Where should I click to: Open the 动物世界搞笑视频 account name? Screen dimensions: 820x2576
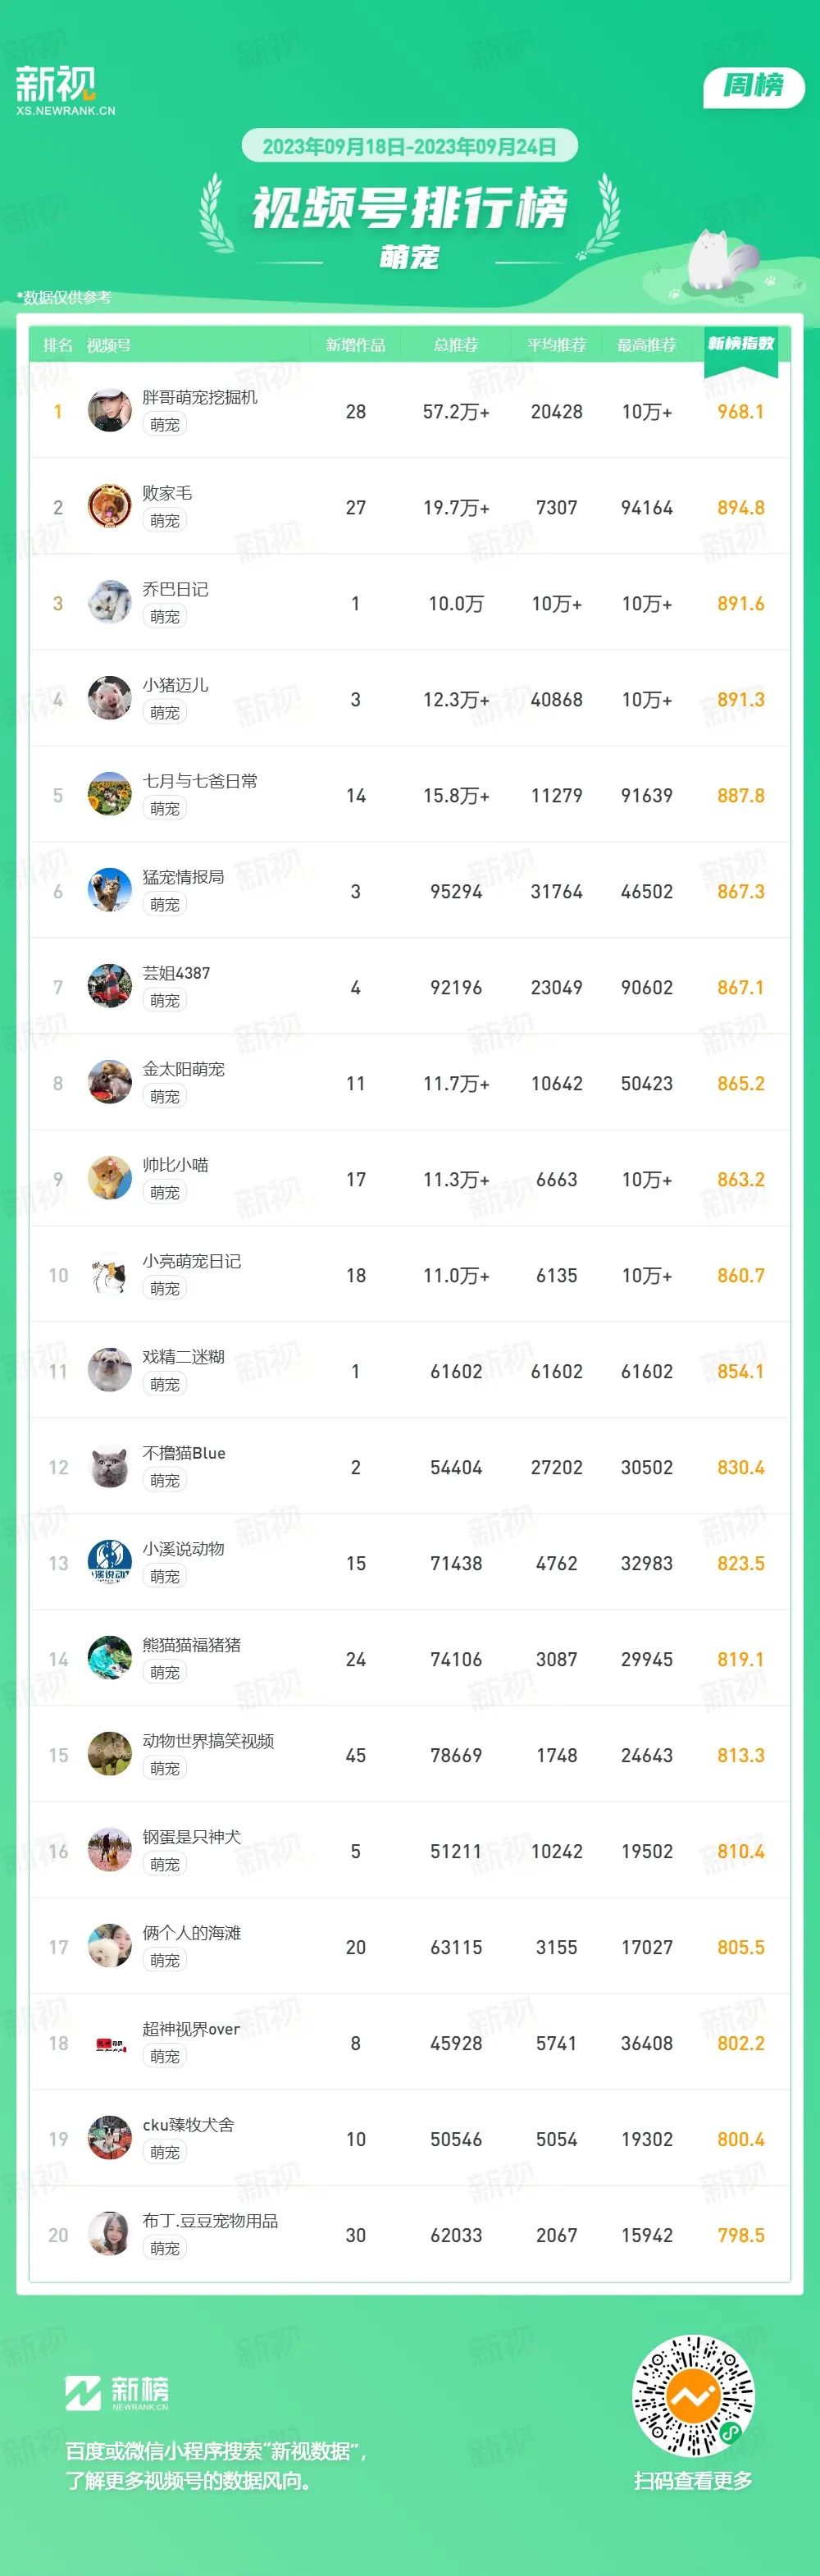coord(208,1741)
